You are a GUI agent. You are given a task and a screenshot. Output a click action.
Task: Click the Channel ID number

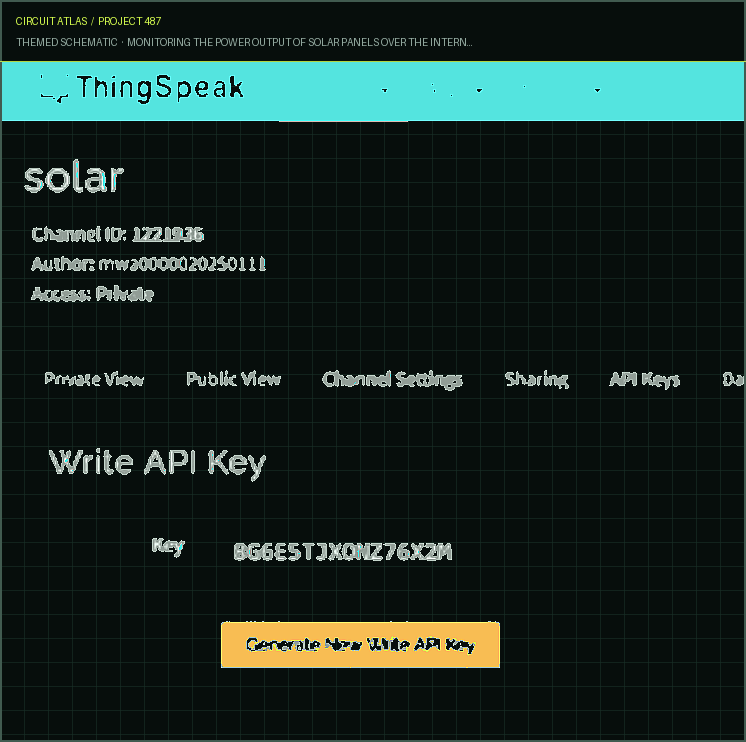pos(168,234)
